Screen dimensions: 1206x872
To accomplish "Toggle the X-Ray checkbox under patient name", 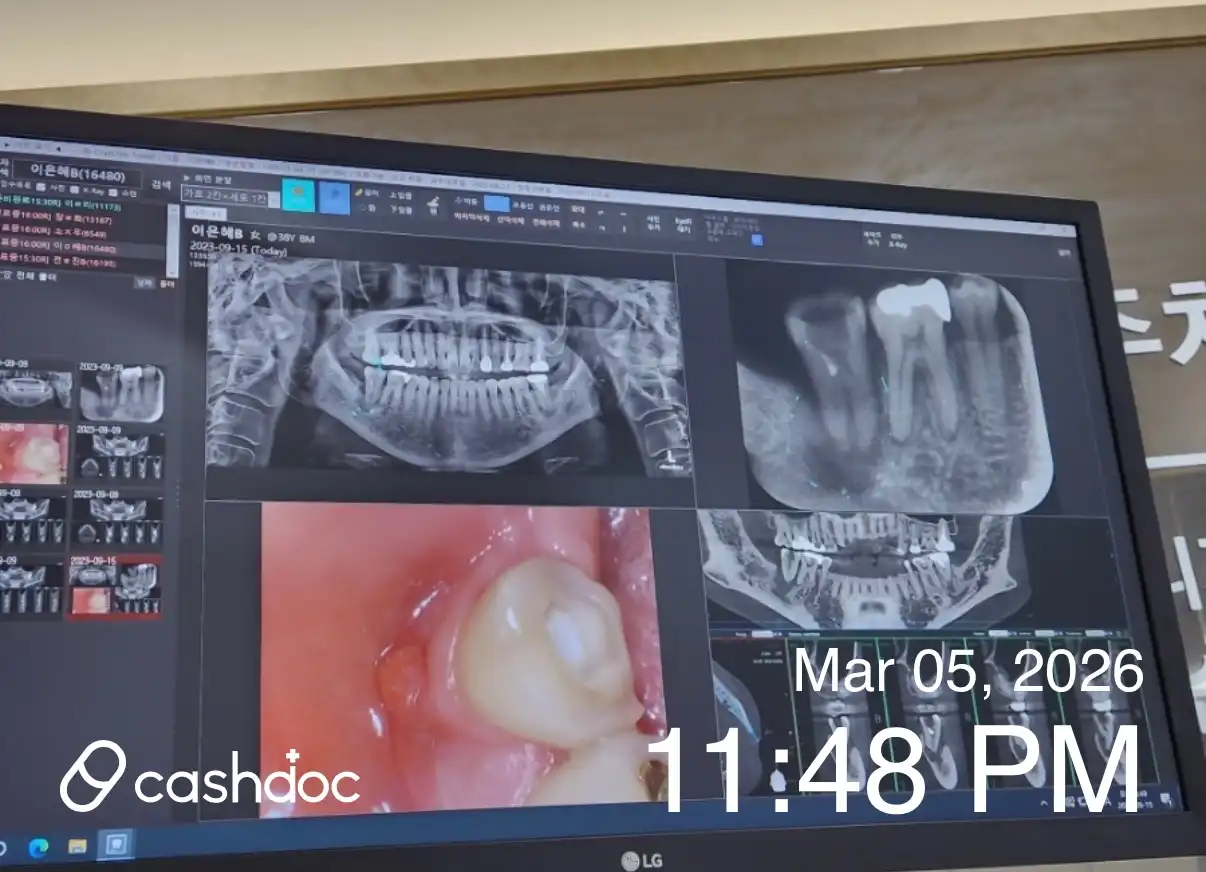I will coord(75,188).
